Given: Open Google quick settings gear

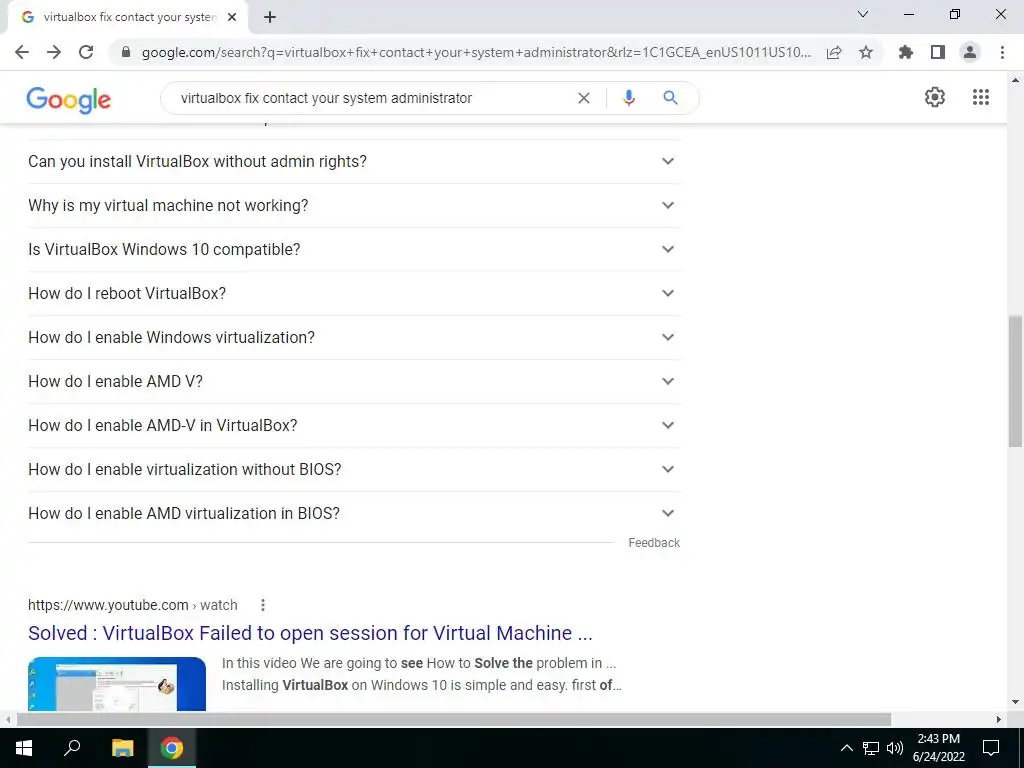Looking at the screenshot, I should (935, 97).
